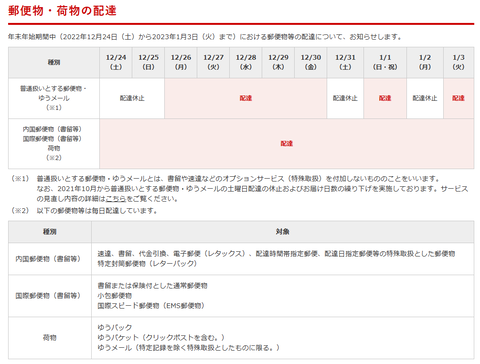
Task: Select the 12/30 (金) column header
Action: pos(311,62)
